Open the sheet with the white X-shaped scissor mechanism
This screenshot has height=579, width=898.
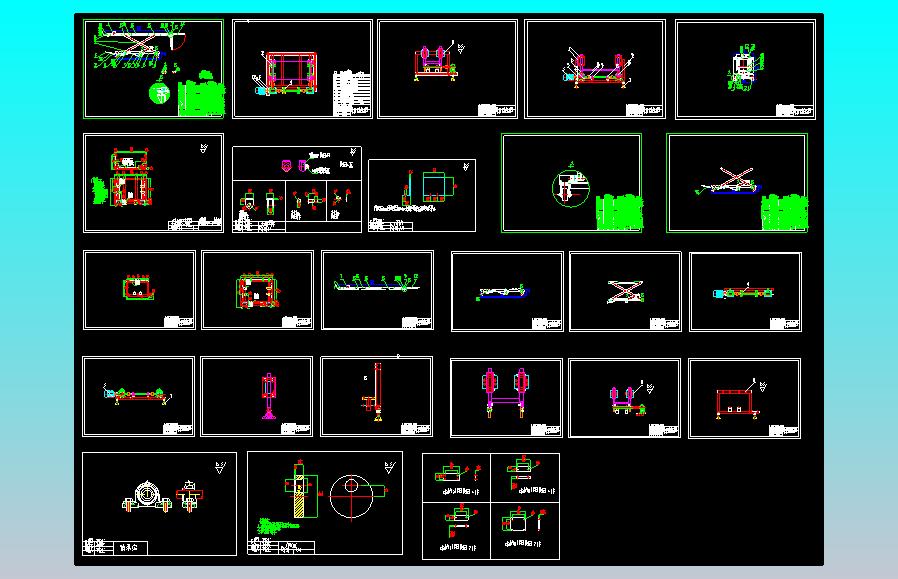(x=625, y=292)
